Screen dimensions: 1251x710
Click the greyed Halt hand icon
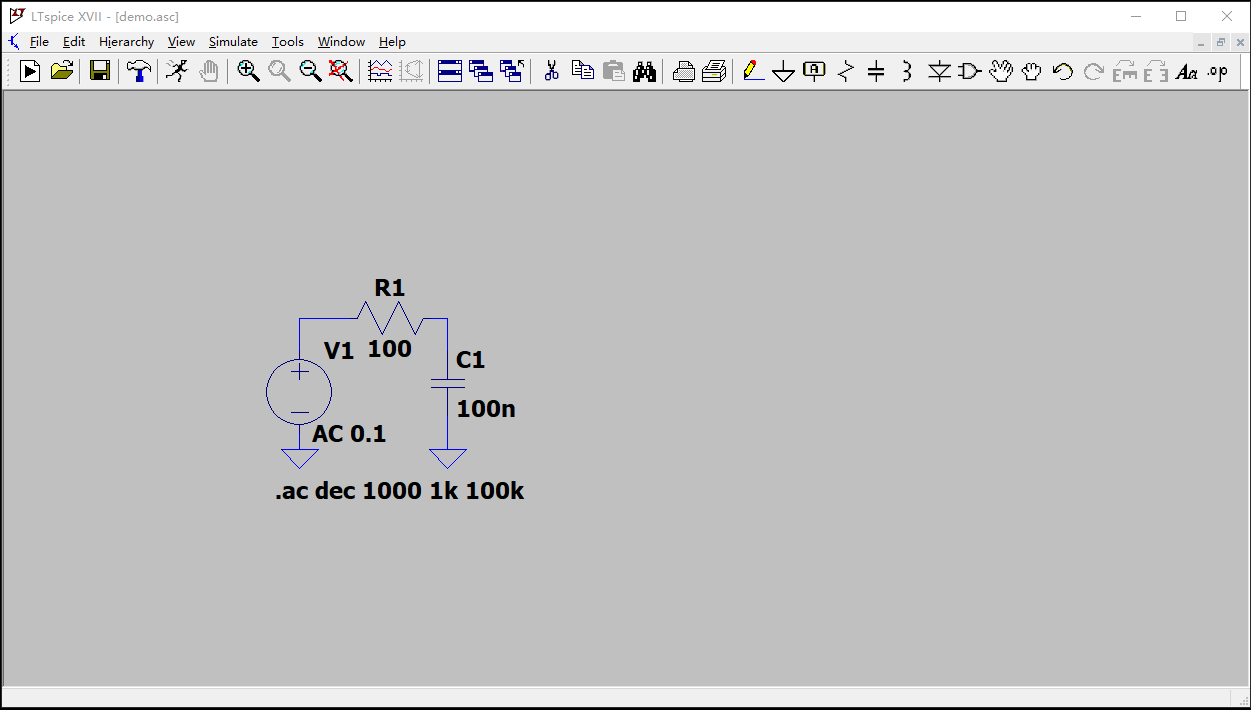point(208,71)
